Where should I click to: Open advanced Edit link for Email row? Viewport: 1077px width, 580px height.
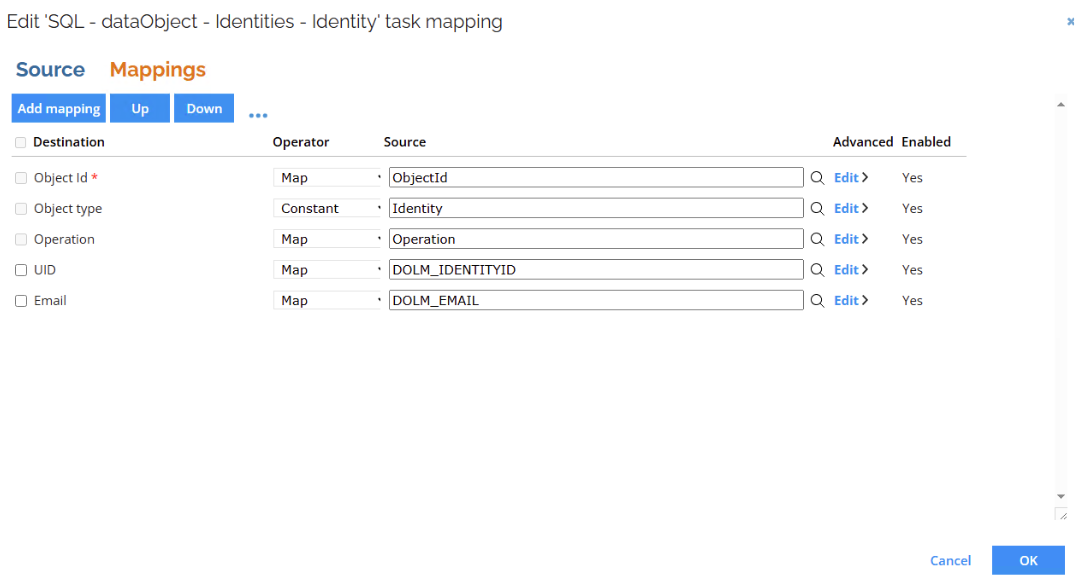point(850,300)
